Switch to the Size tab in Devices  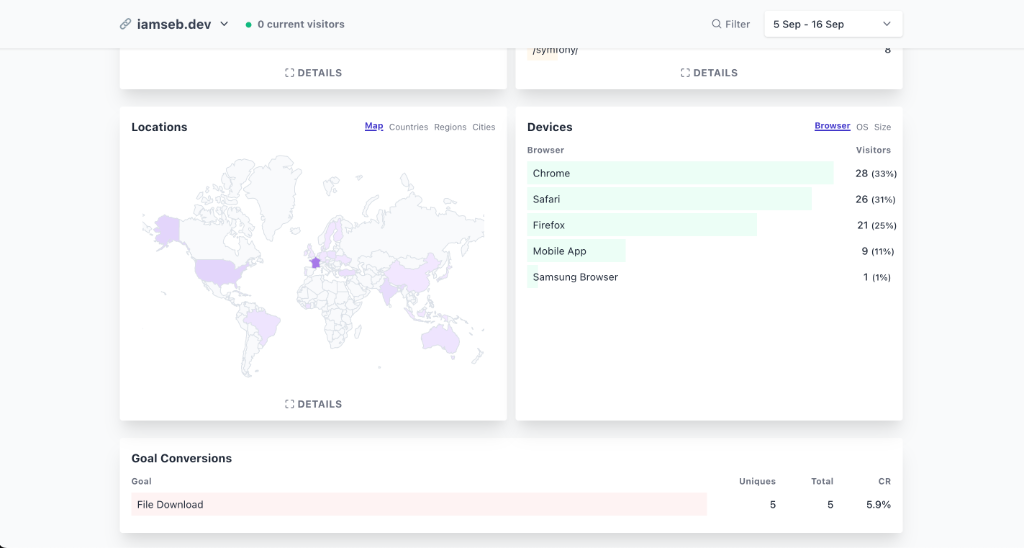tap(882, 127)
